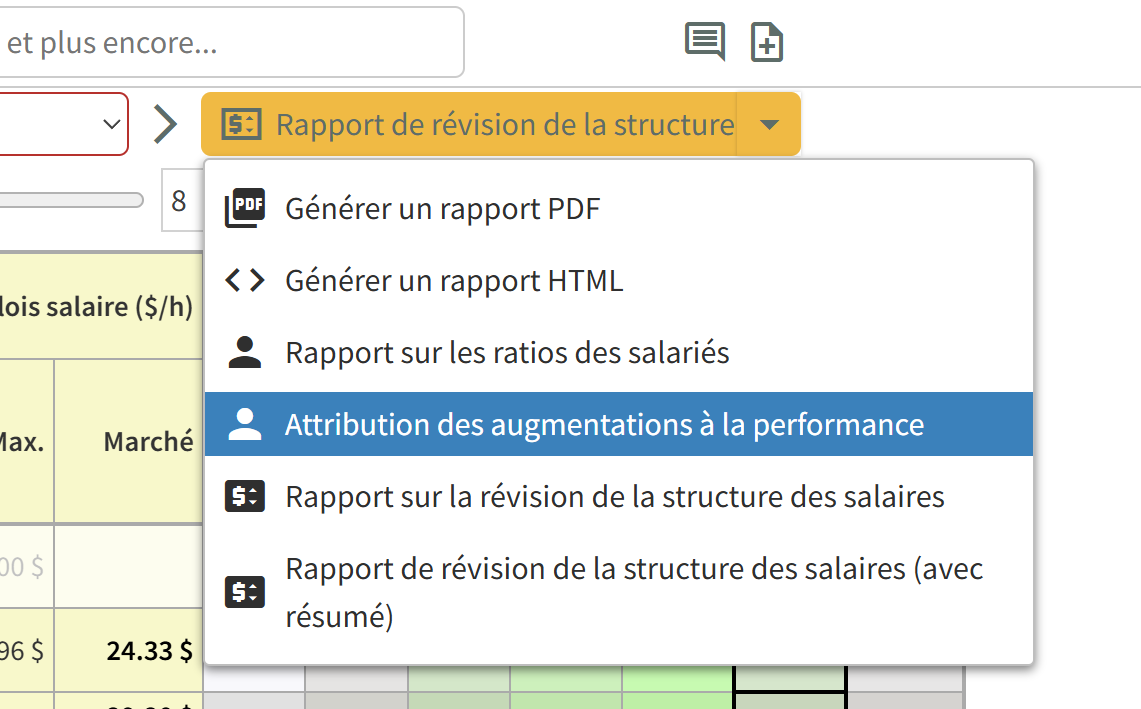The image size is (1141, 709).
Task: Choose Attribution des augmentations à la performance
Action: pos(619,424)
